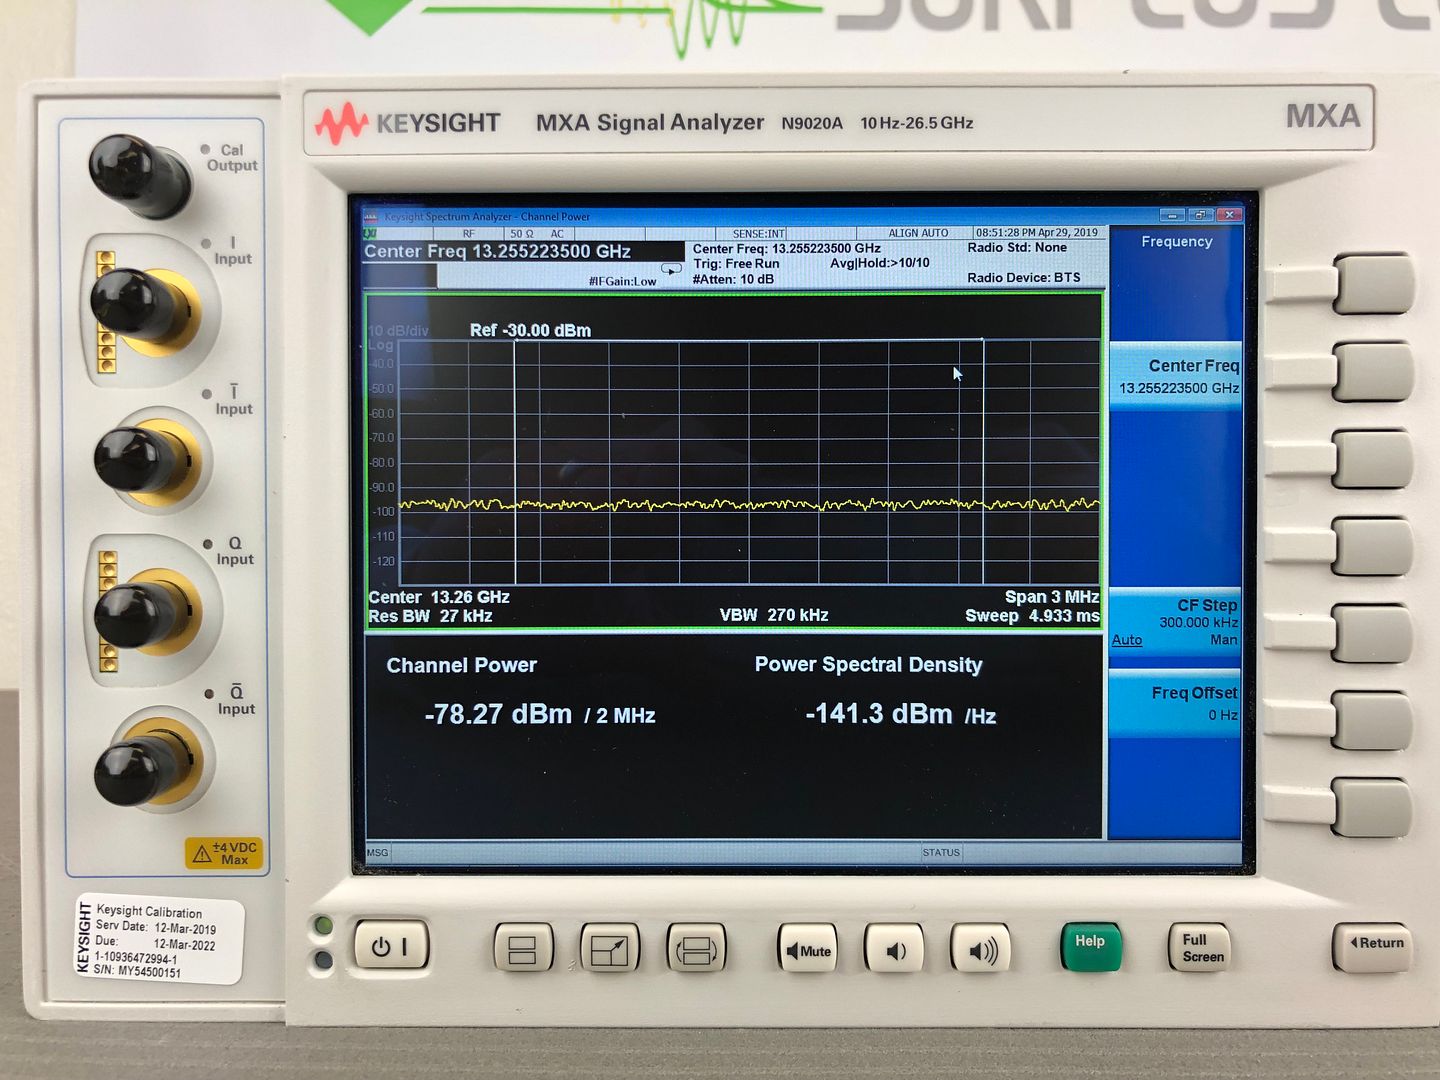Close the Keysight Spectrum Analyzer window
This screenshot has height=1080, width=1440.
tap(1231, 215)
